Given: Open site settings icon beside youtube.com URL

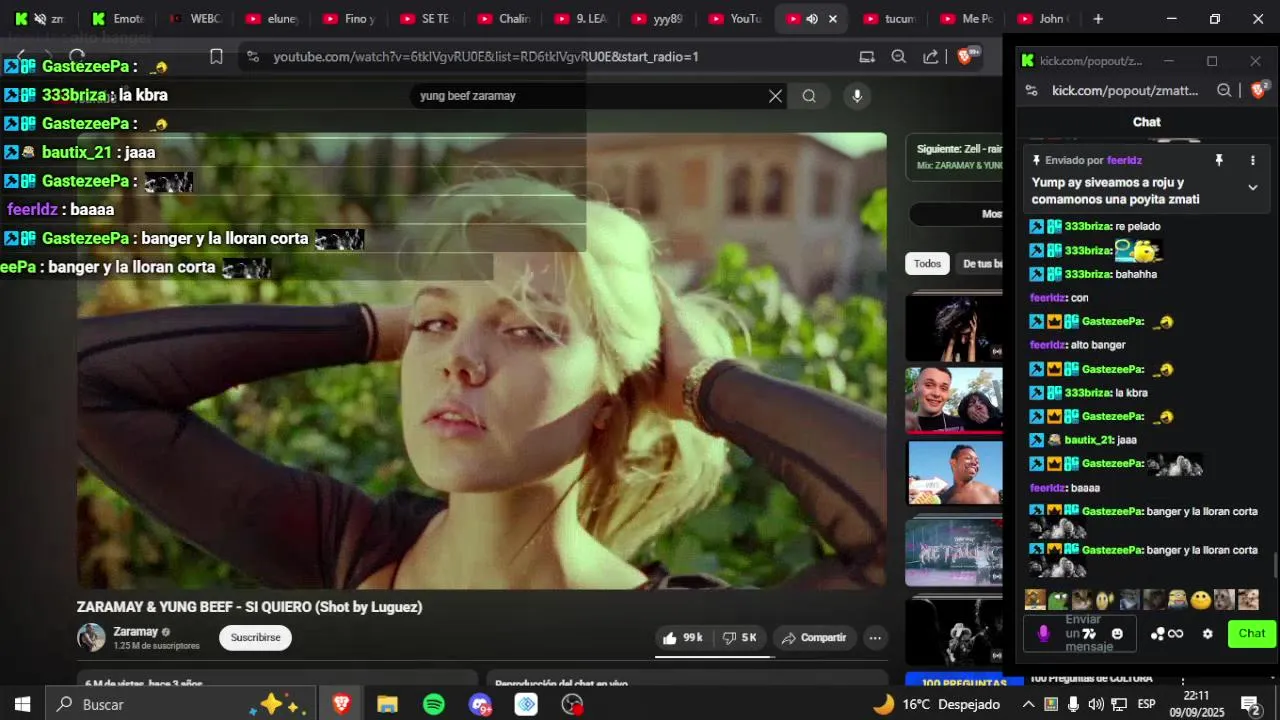Looking at the screenshot, I should [x=252, y=57].
